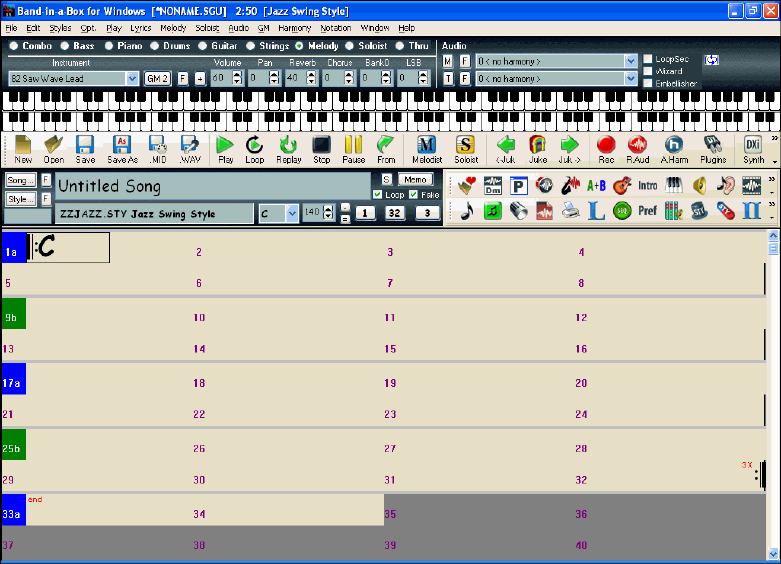
Task: Open the Lyrics menu
Action: point(140,28)
